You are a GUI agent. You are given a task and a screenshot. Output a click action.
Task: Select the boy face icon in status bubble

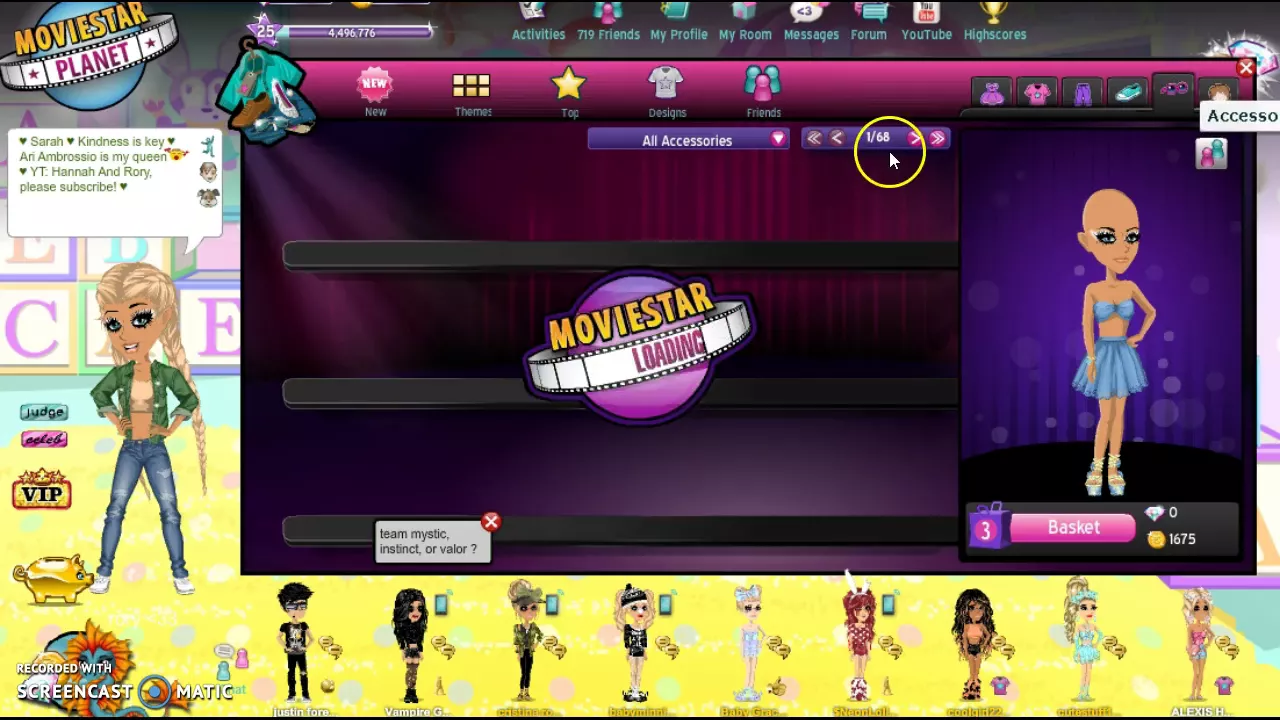[x=208, y=172]
